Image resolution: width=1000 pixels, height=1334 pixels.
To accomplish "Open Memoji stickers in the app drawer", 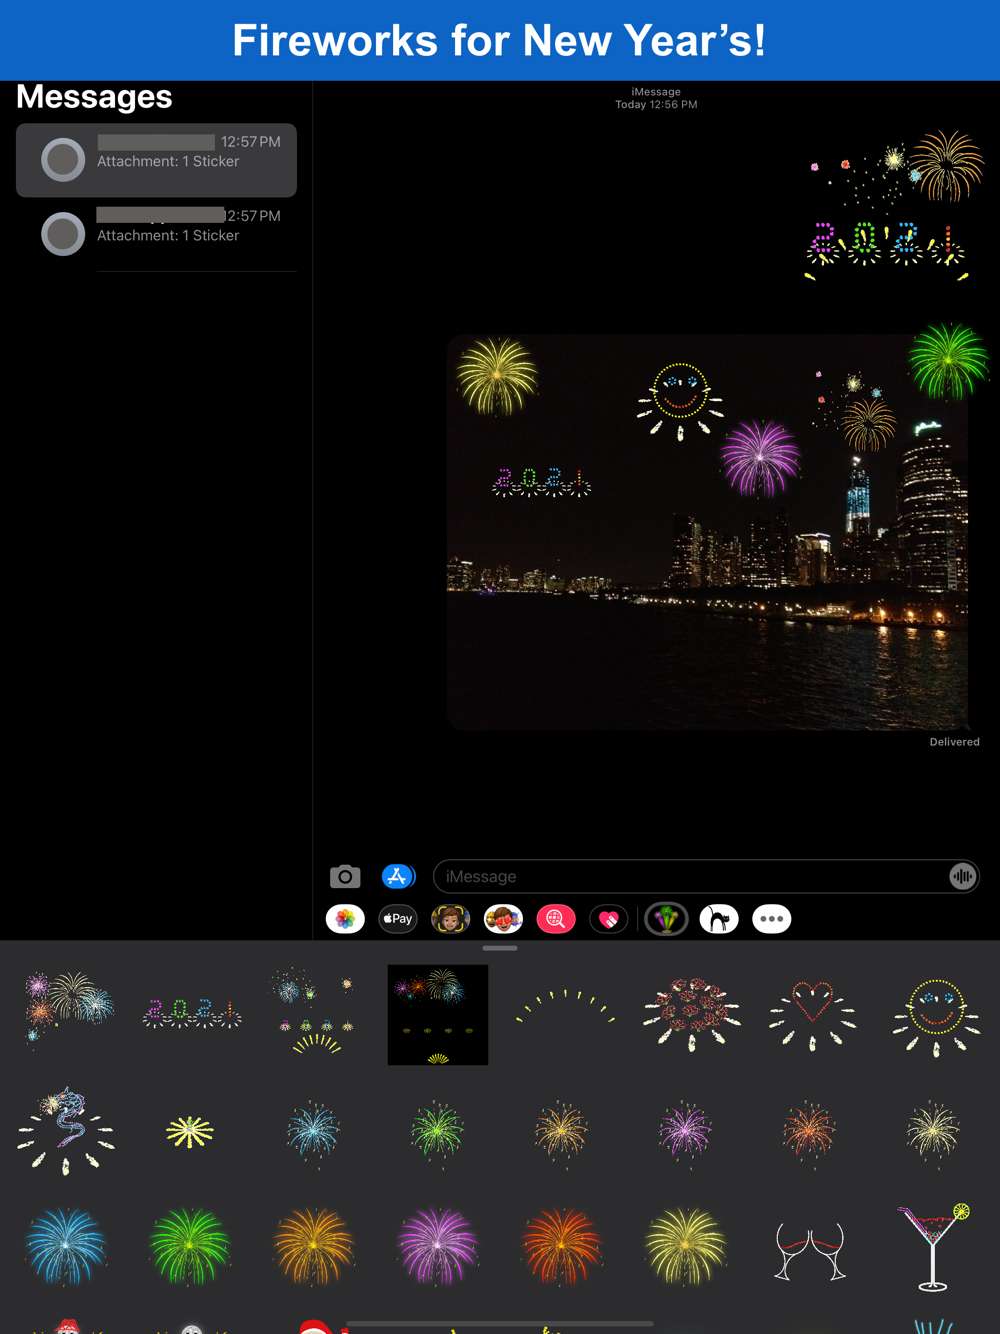I will click(503, 919).
